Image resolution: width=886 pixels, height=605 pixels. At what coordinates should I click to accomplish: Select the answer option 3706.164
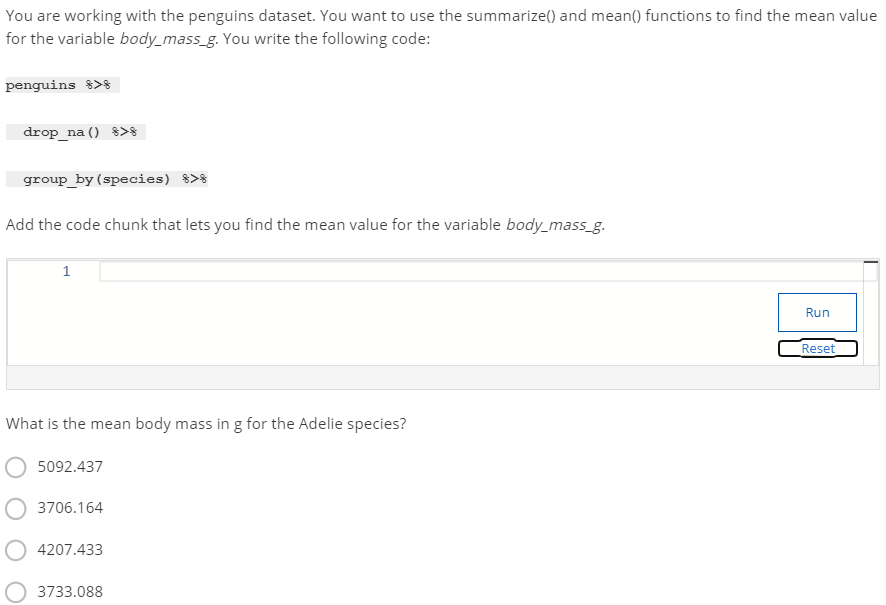click(x=15, y=508)
